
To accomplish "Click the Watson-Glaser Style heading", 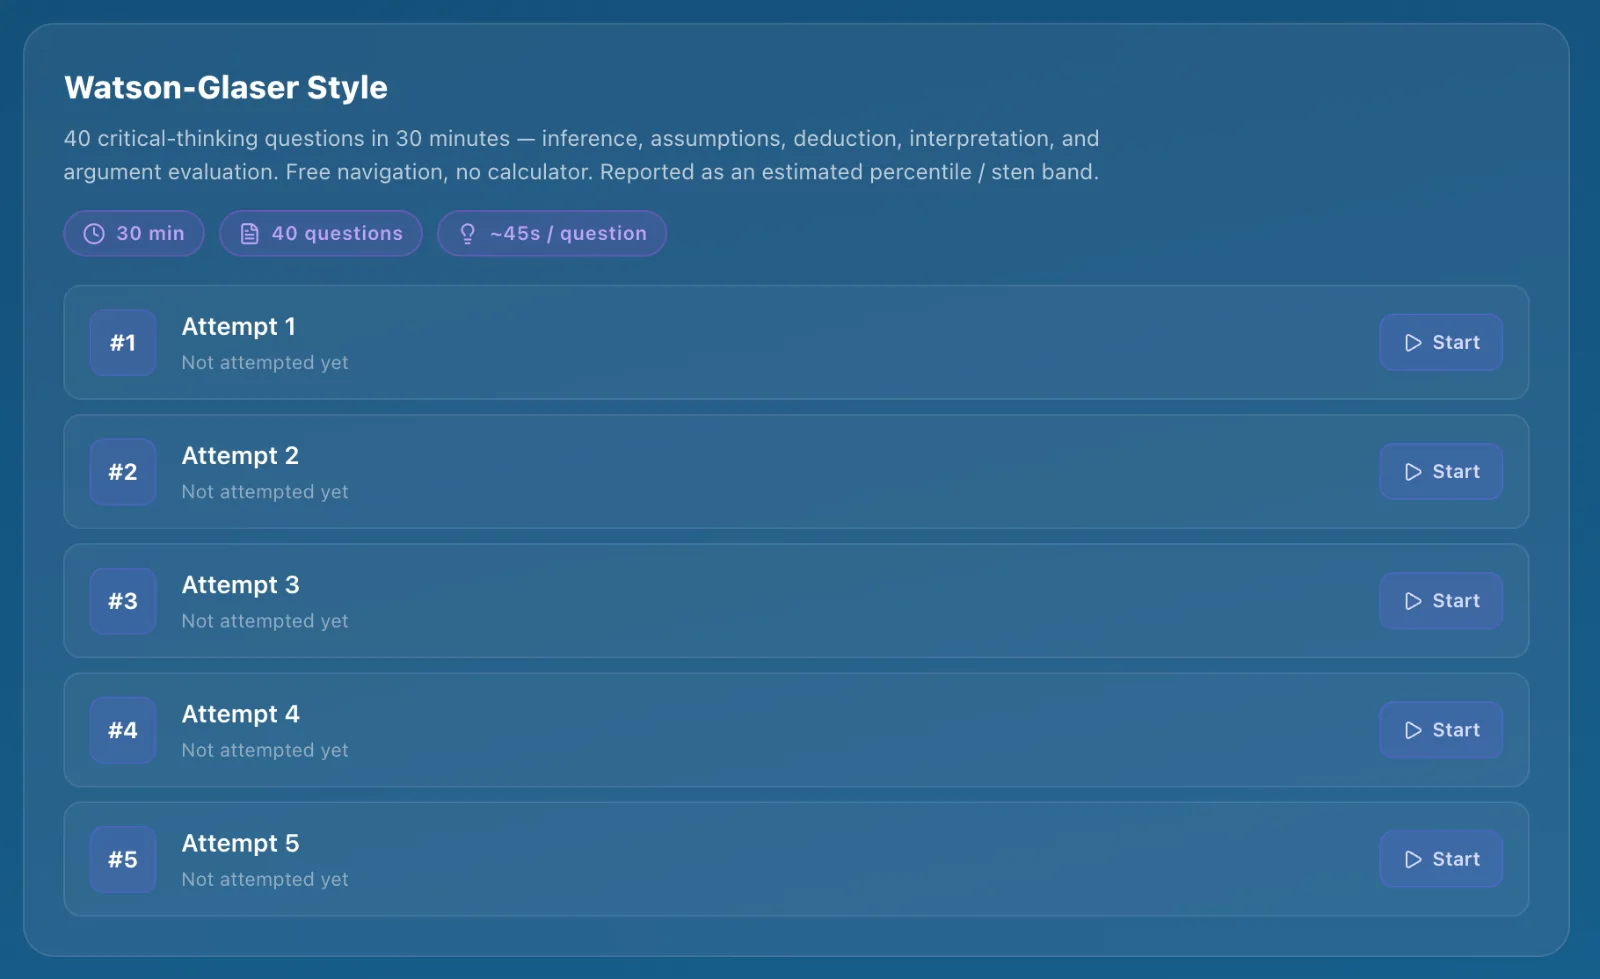I will [226, 88].
